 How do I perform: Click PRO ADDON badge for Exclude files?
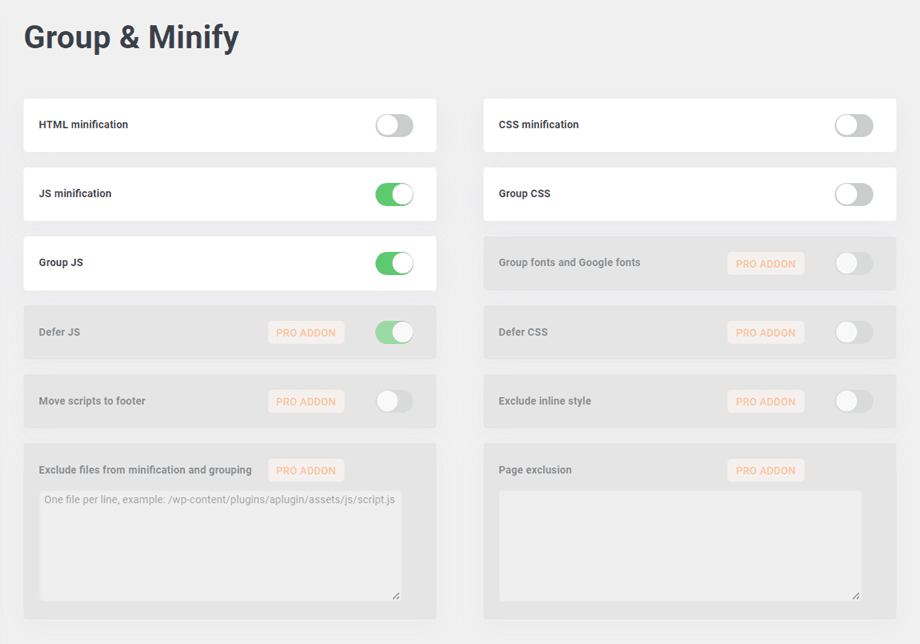coord(306,471)
